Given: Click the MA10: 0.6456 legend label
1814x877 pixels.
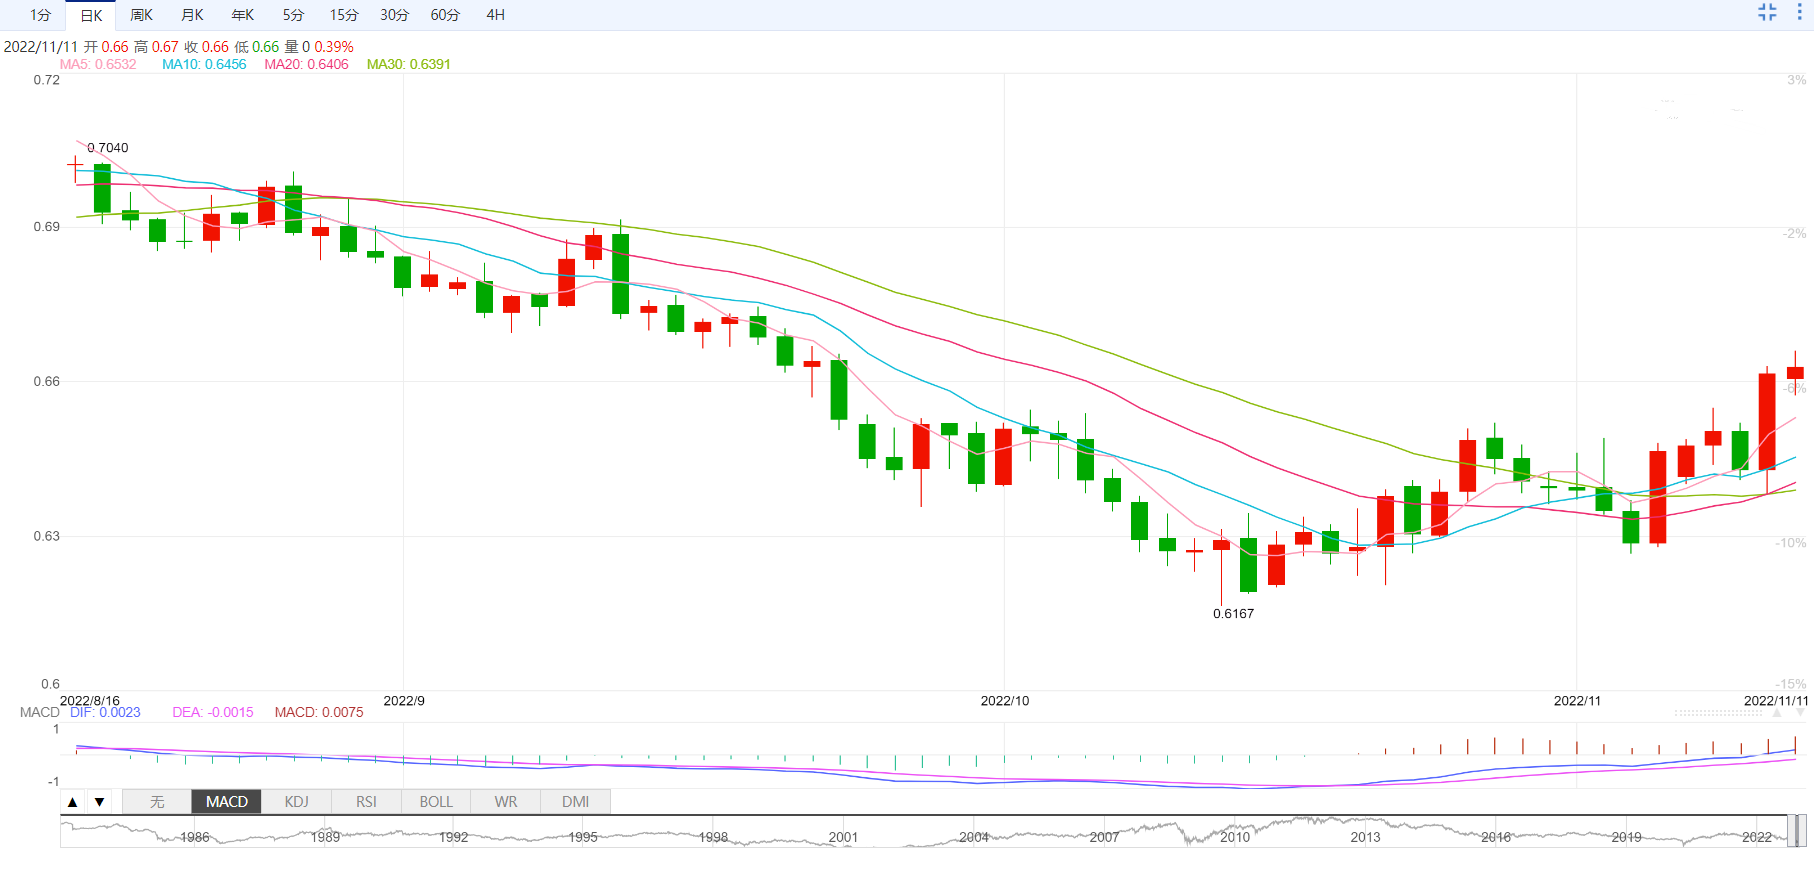Looking at the screenshot, I should point(204,64).
